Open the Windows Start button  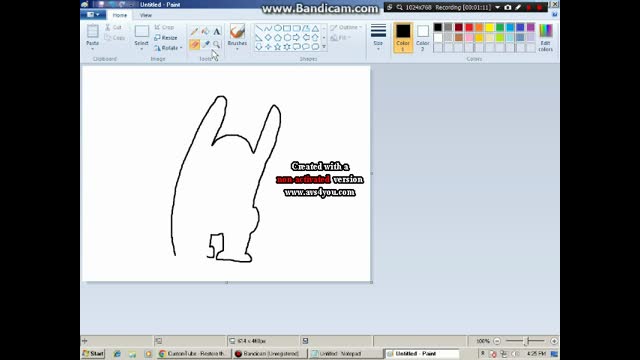[93, 353]
